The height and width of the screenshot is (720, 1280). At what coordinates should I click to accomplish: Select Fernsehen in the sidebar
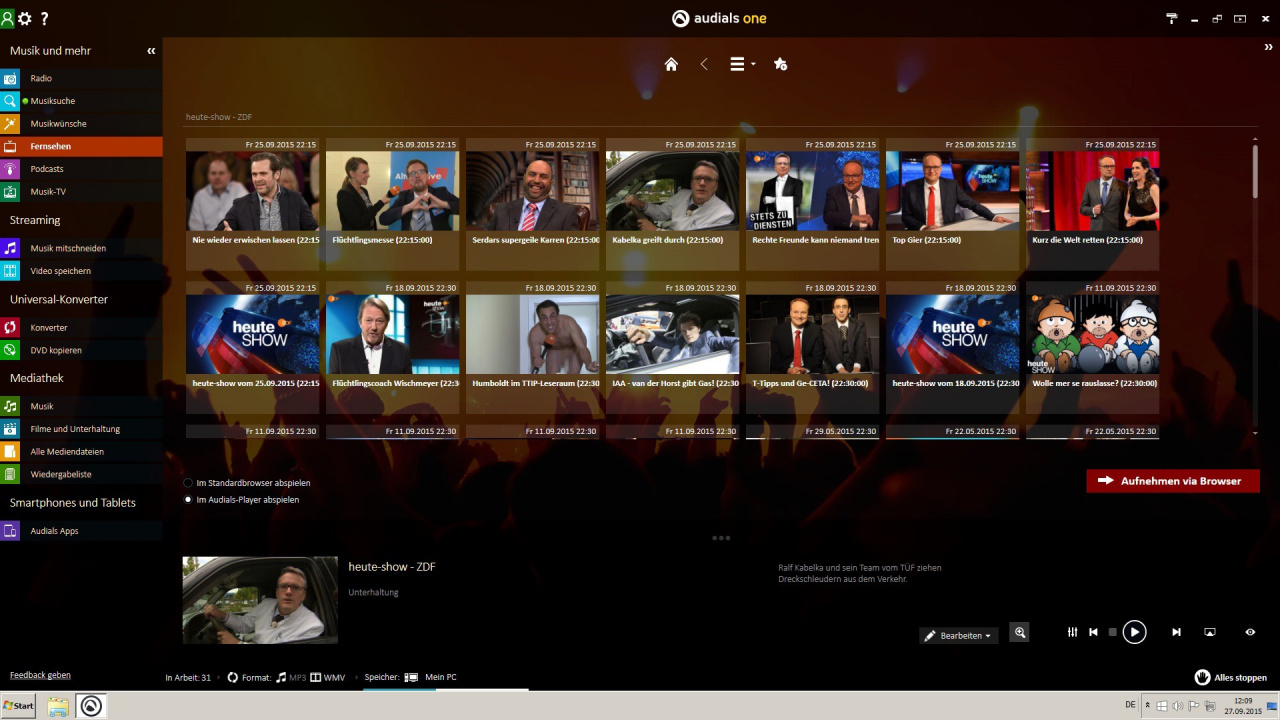81,146
